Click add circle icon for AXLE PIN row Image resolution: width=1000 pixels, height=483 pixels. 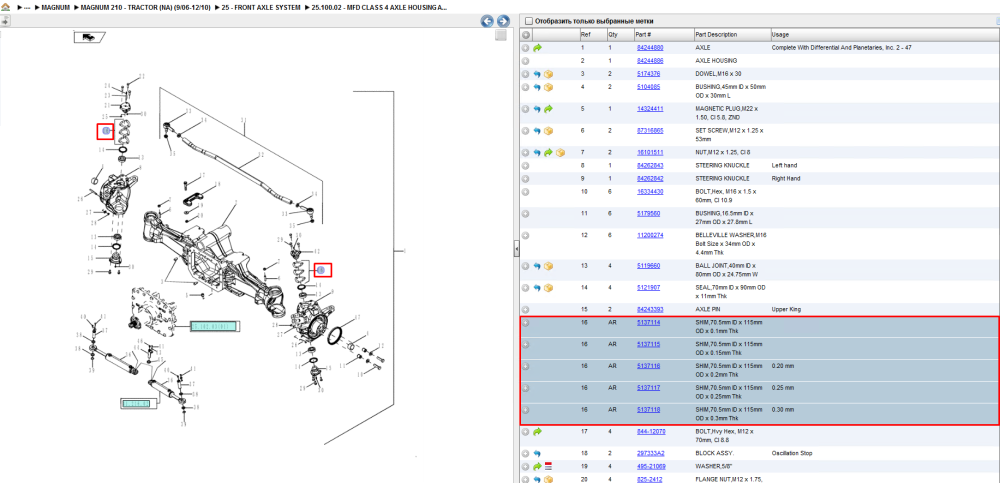[x=526, y=309]
